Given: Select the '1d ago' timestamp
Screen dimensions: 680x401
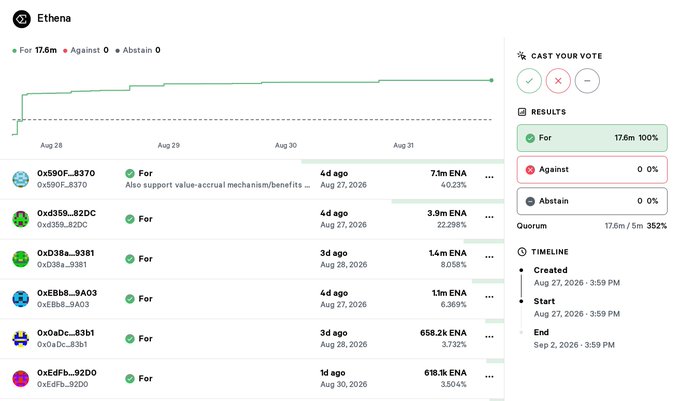Looking at the screenshot, I should click(333, 373).
